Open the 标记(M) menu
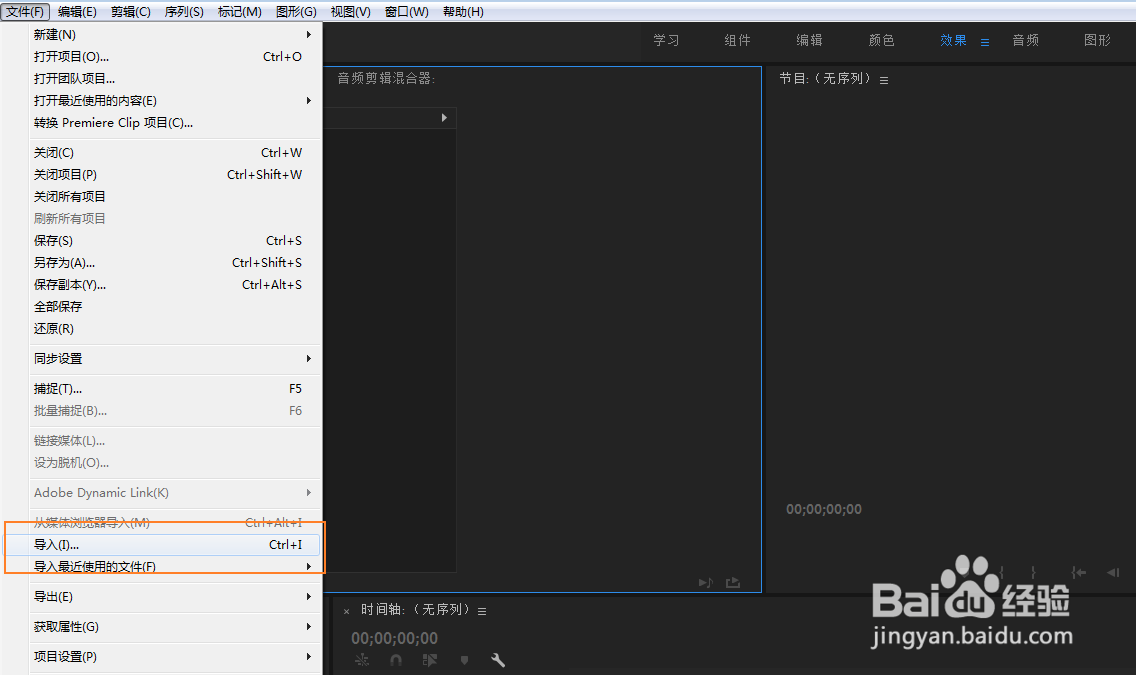This screenshot has width=1136, height=675. (240, 12)
